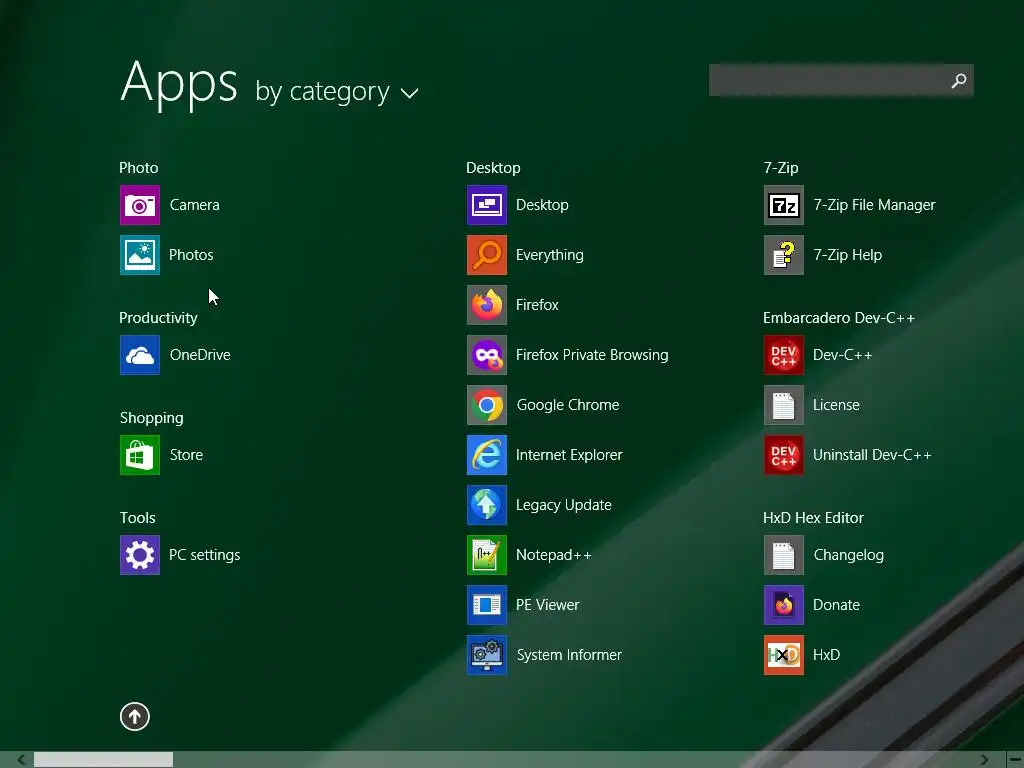Click the 'Google Chrome' label text

click(568, 405)
